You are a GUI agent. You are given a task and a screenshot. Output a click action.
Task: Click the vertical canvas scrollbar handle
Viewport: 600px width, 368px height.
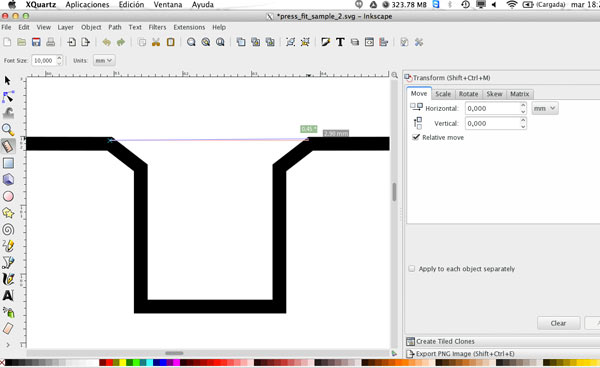point(394,192)
